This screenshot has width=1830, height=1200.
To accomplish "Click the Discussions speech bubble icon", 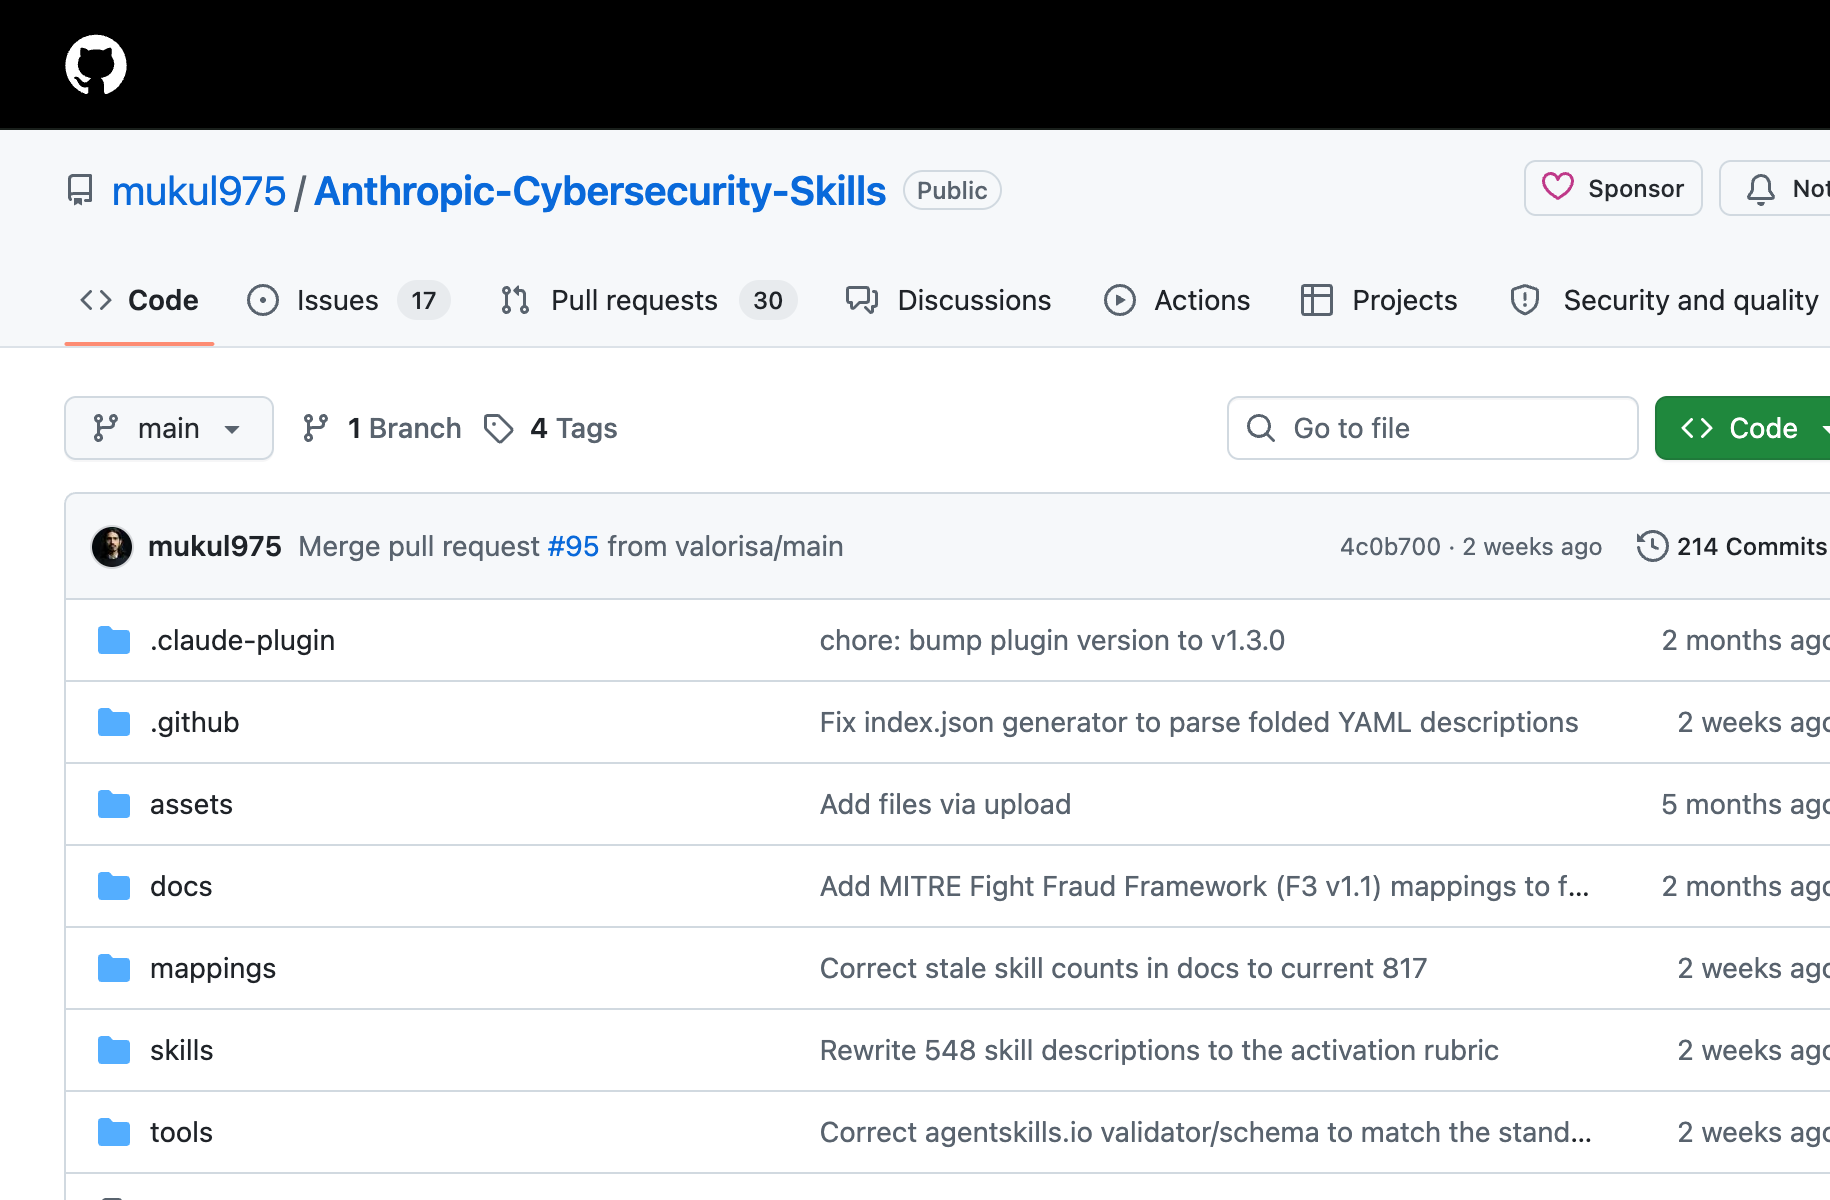I will [862, 300].
